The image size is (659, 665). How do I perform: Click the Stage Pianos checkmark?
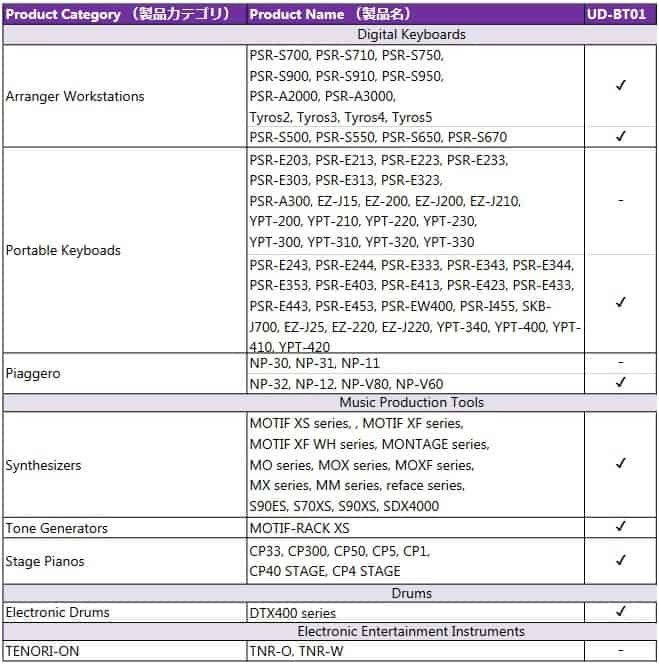coord(620,561)
